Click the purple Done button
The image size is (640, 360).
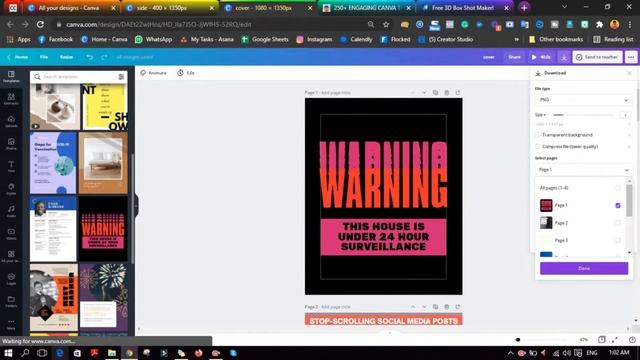[584, 268]
